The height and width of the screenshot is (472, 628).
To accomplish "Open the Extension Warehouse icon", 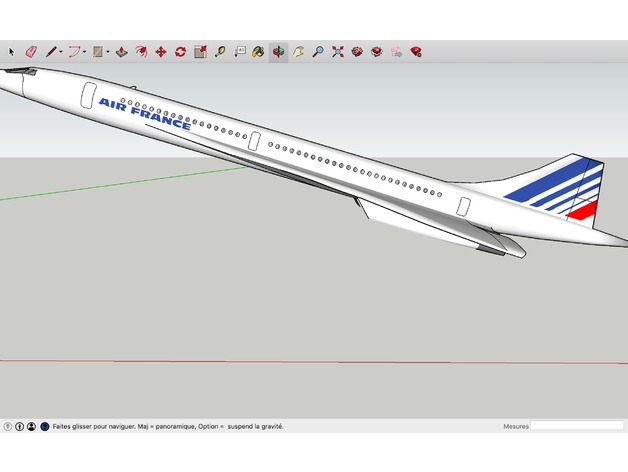I will 376,52.
